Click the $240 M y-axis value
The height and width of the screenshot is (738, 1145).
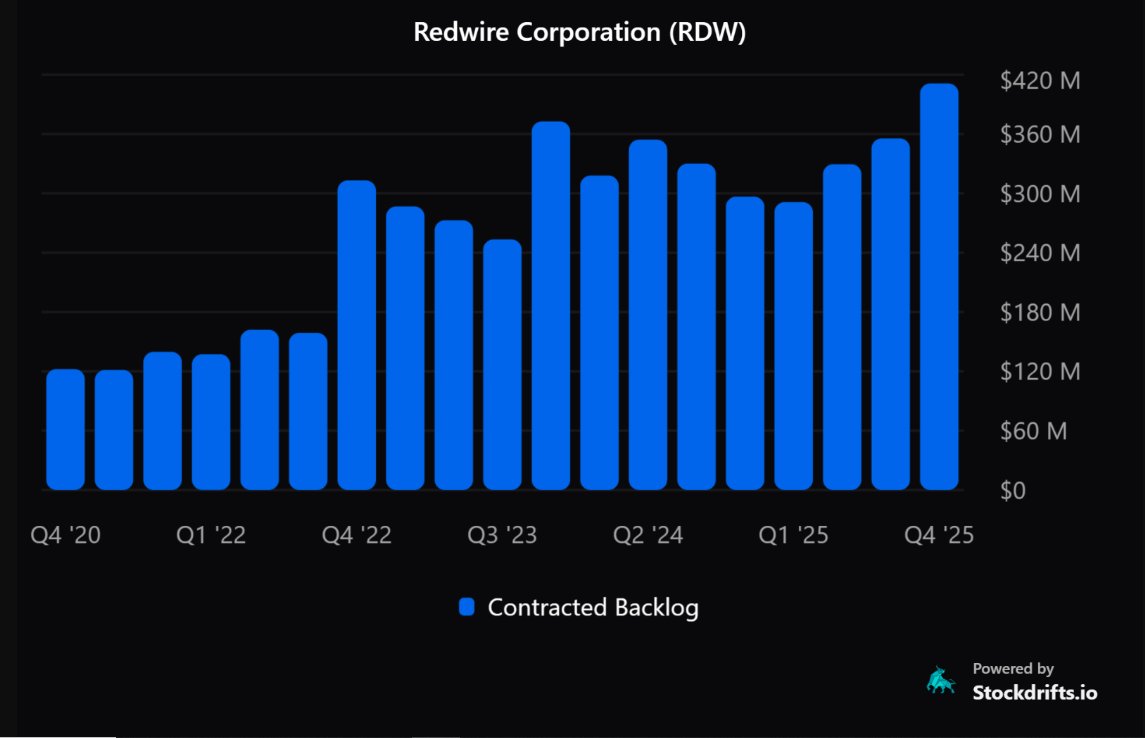[x=1040, y=253]
